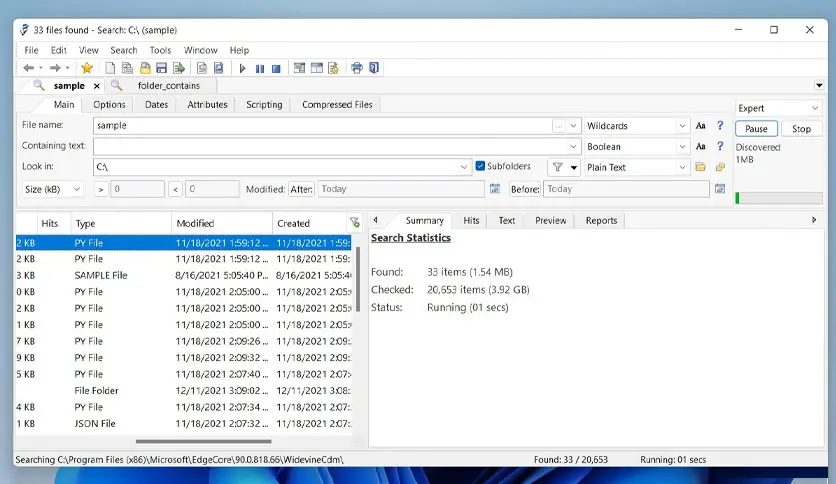Viewport: 836px width, 484px height.
Task: Open the Wildcards dropdown
Action: 636,126
